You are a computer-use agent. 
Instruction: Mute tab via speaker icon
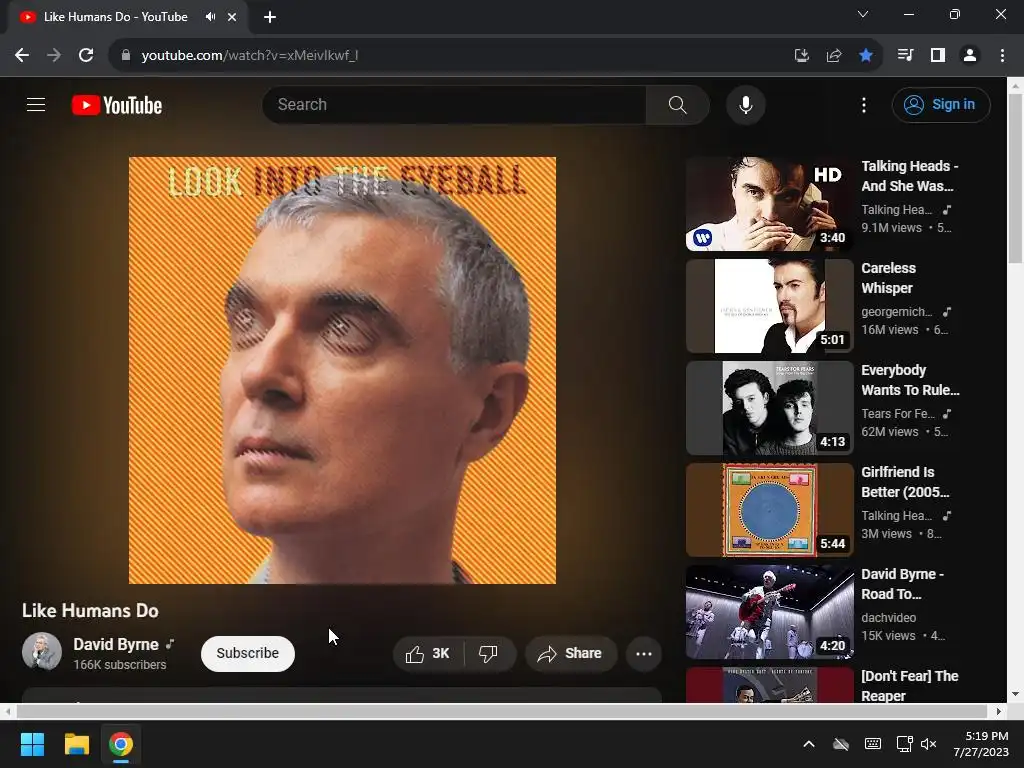pos(210,17)
